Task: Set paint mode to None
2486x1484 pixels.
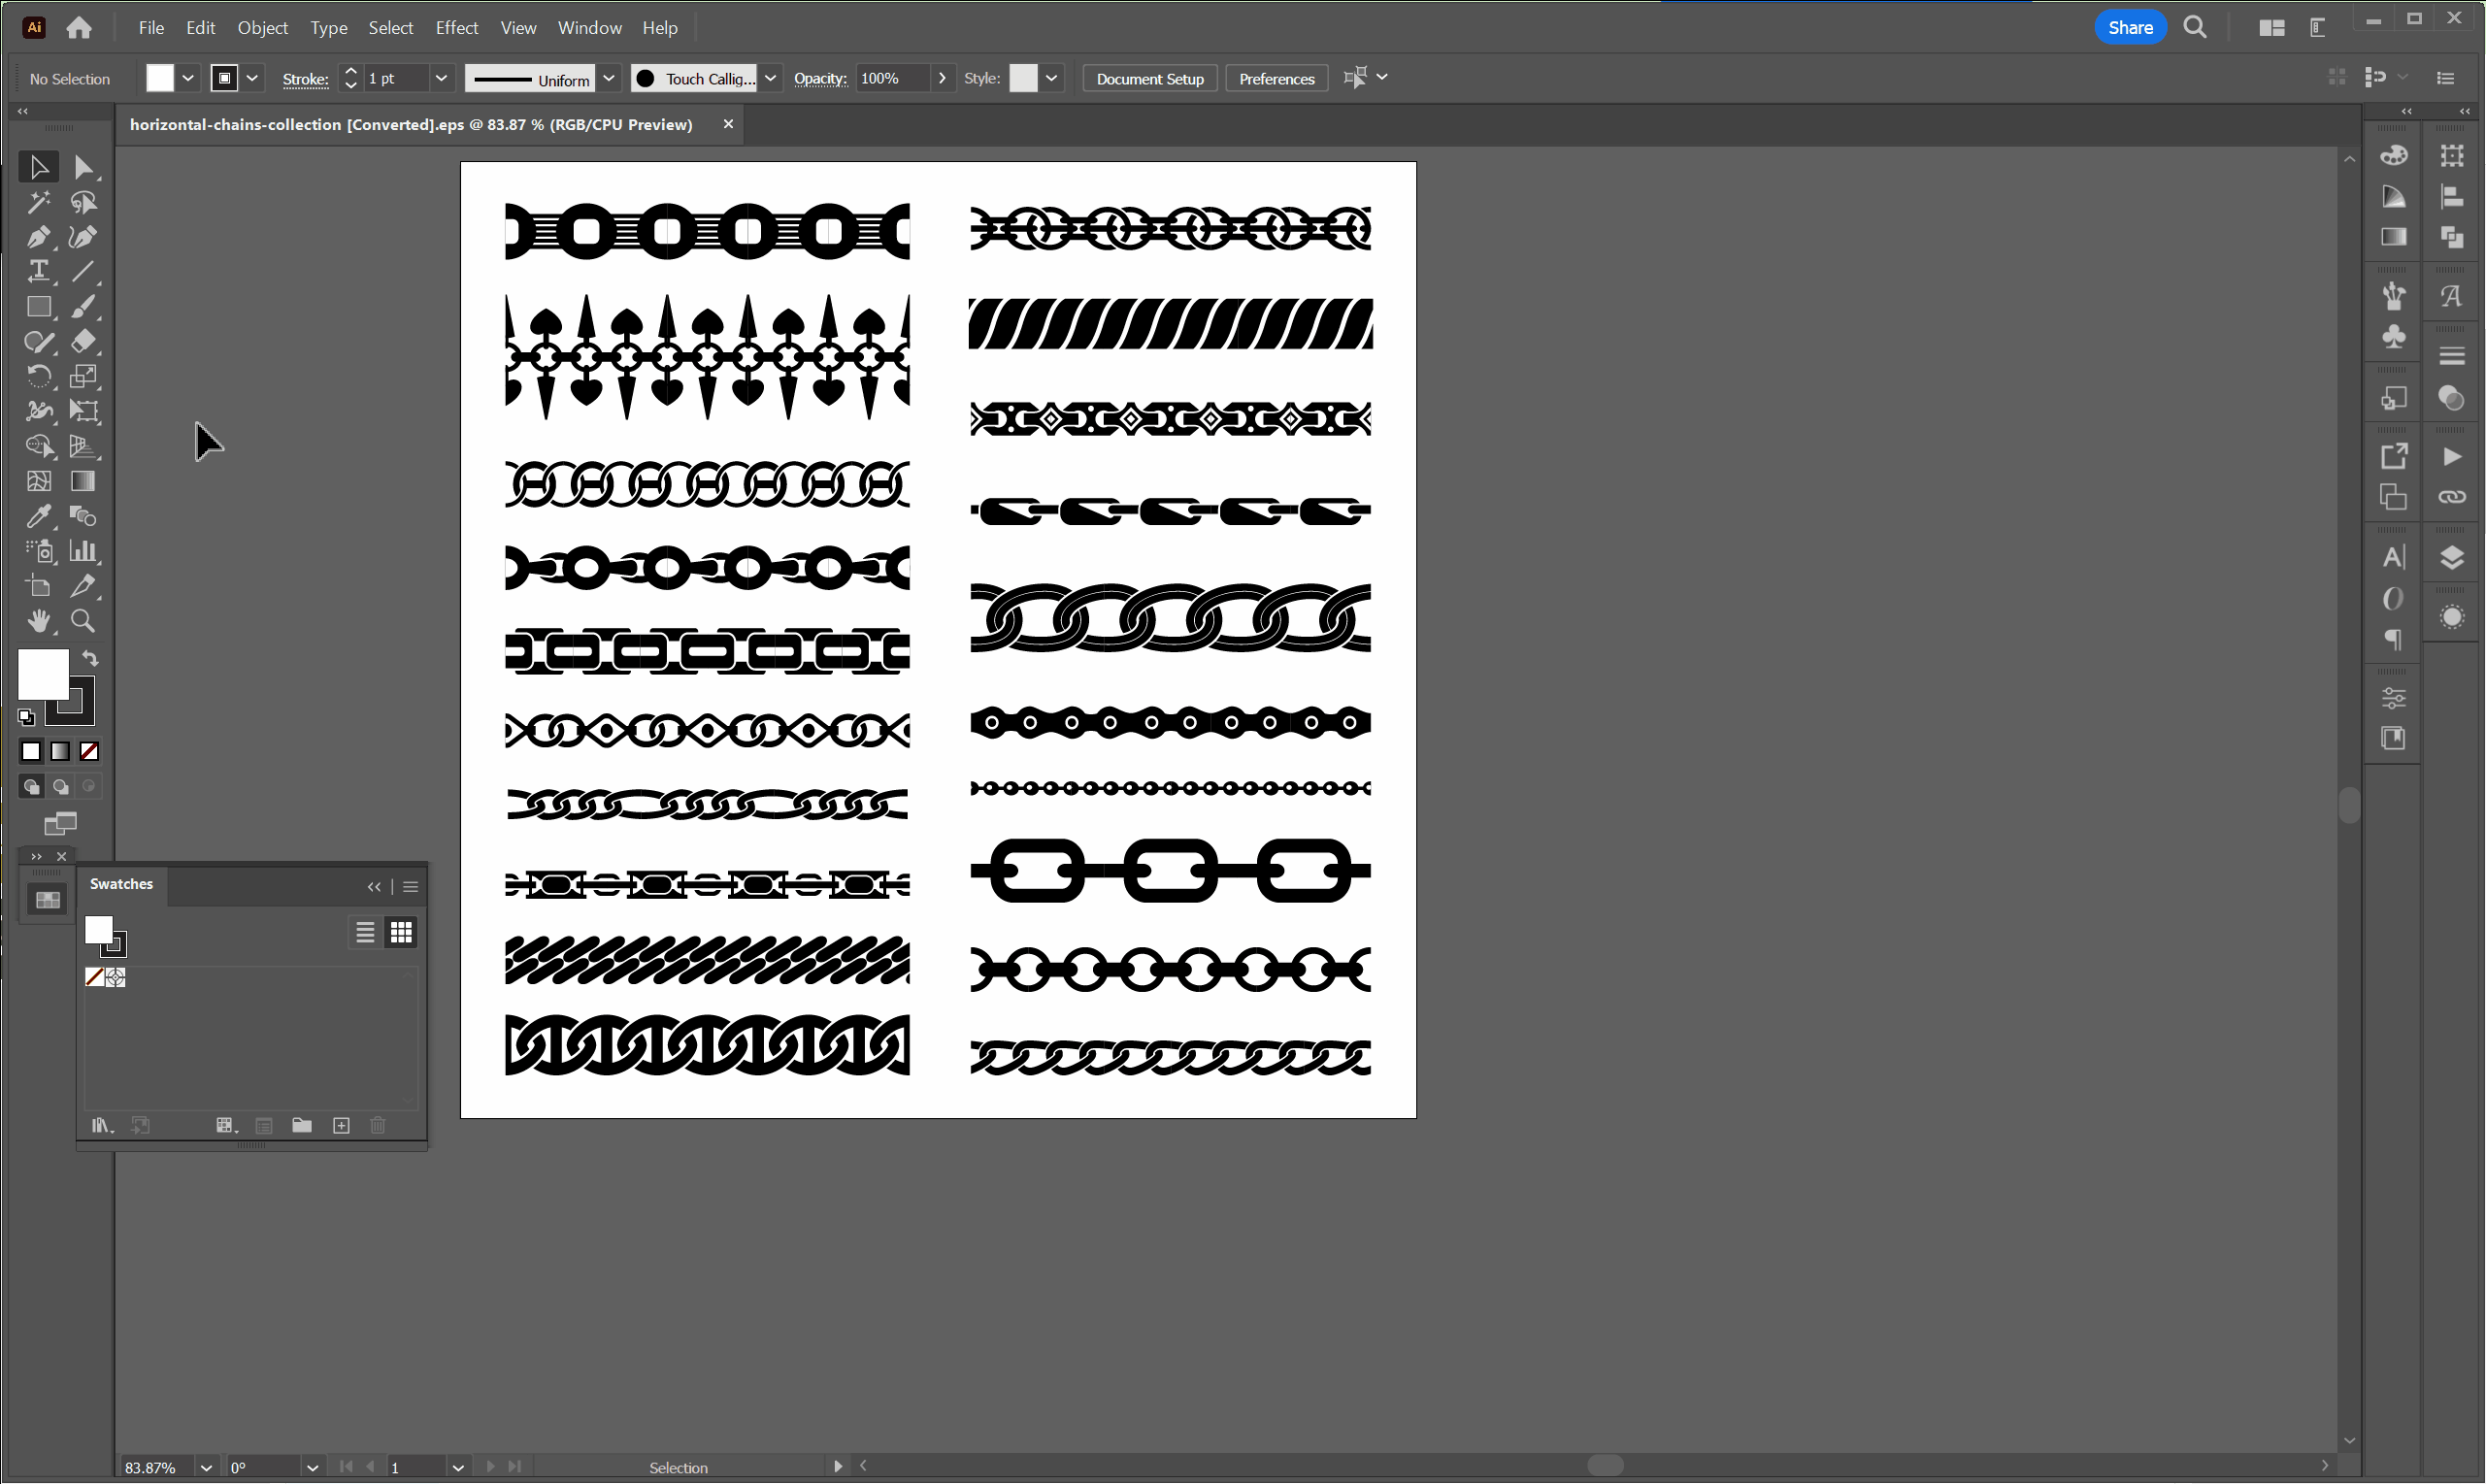Action: (89, 751)
